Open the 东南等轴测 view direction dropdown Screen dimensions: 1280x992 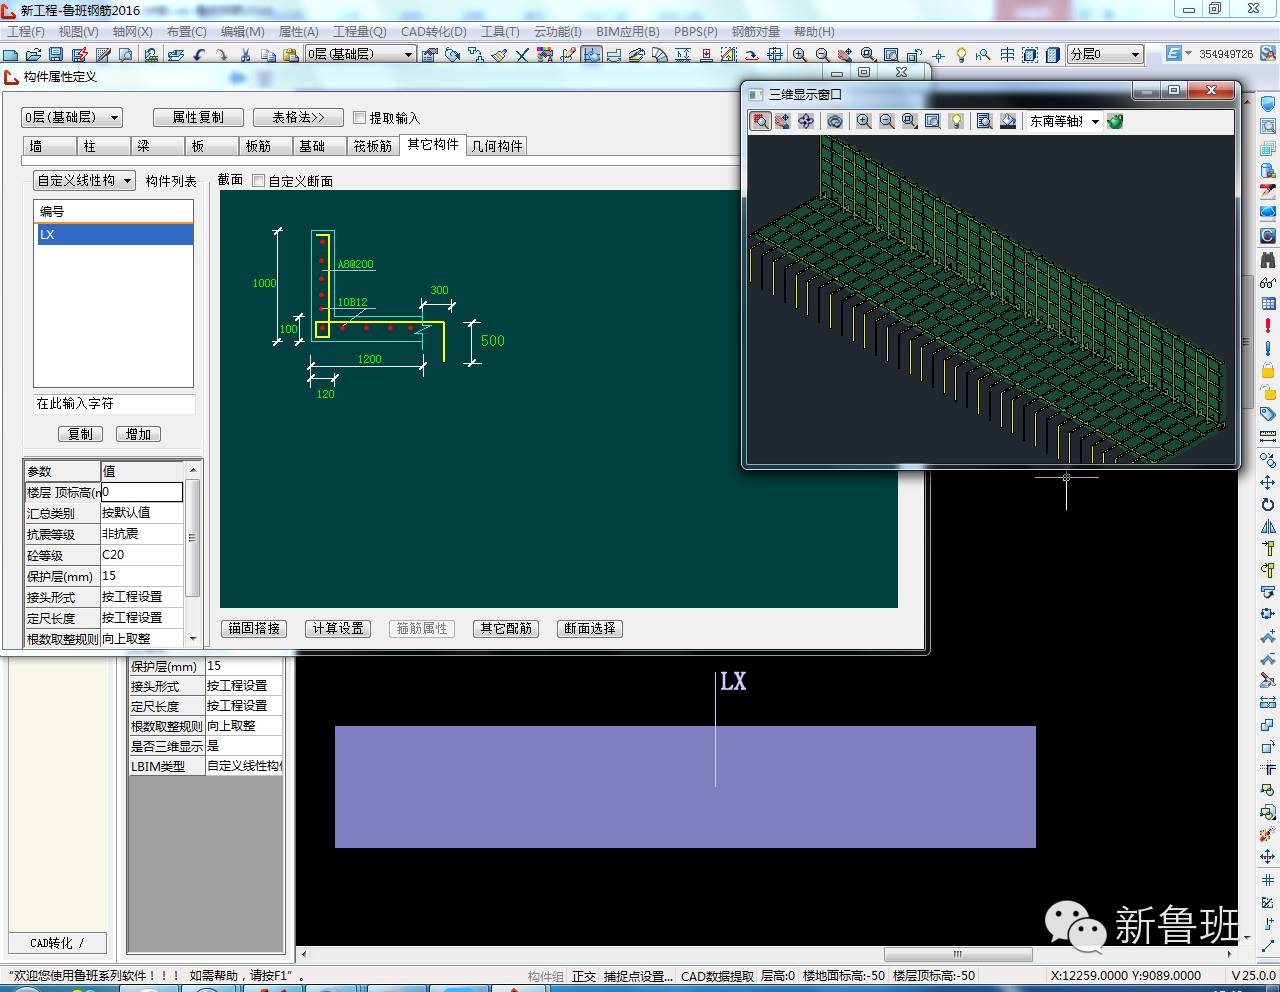tap(1064, 121)
